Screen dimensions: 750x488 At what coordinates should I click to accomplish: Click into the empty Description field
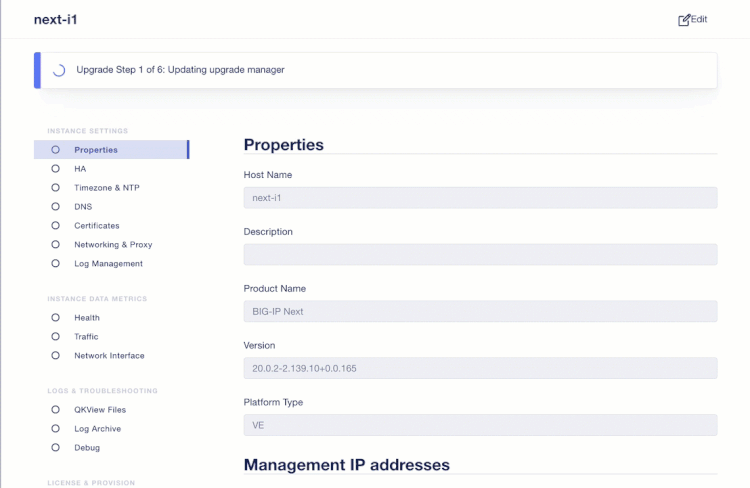(480, 255)
